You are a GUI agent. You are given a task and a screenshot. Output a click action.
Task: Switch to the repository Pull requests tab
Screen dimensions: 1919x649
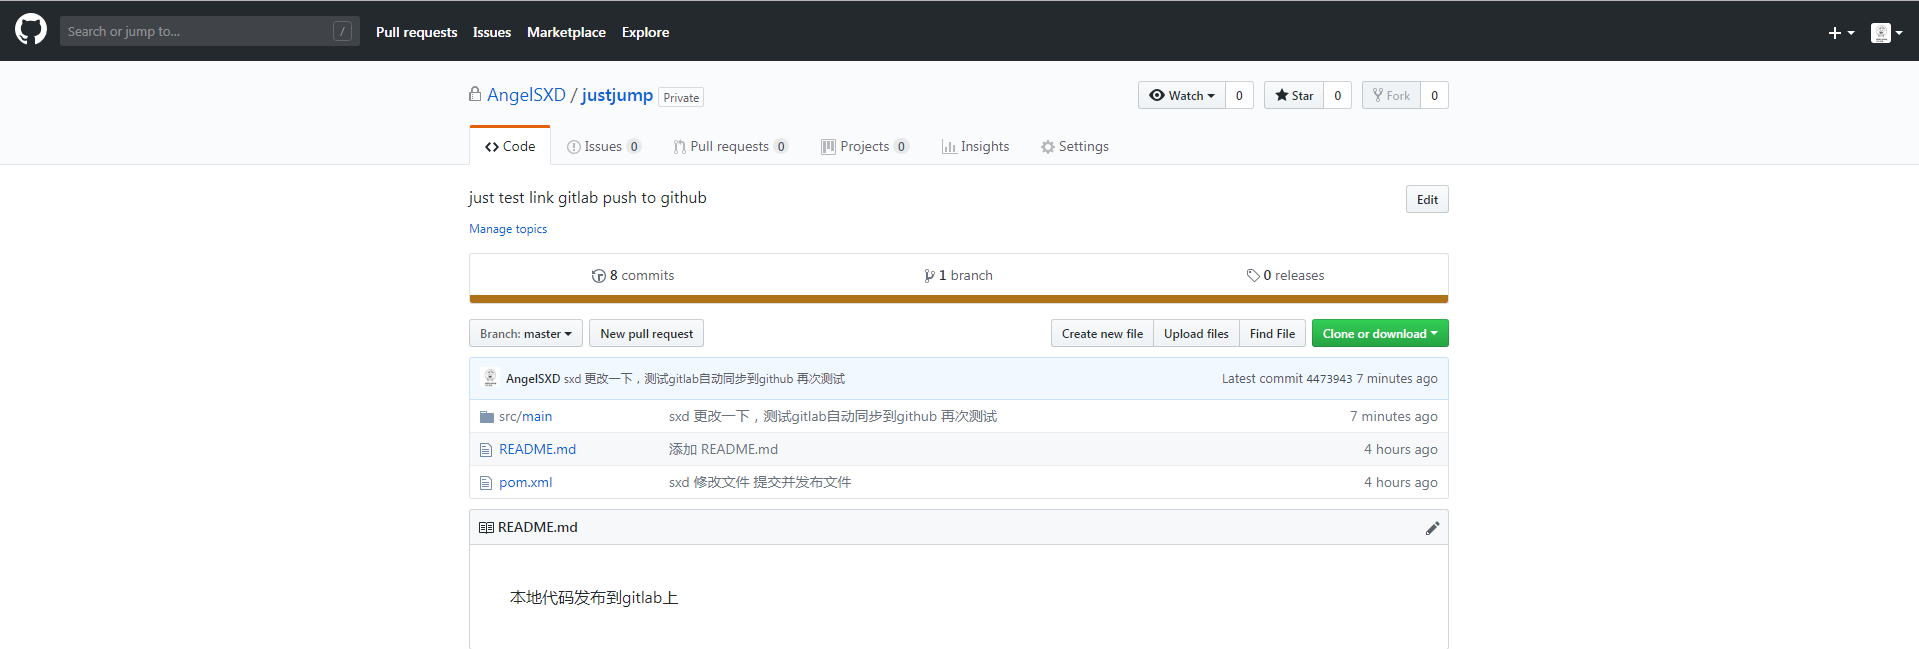(x=730, y=146)
